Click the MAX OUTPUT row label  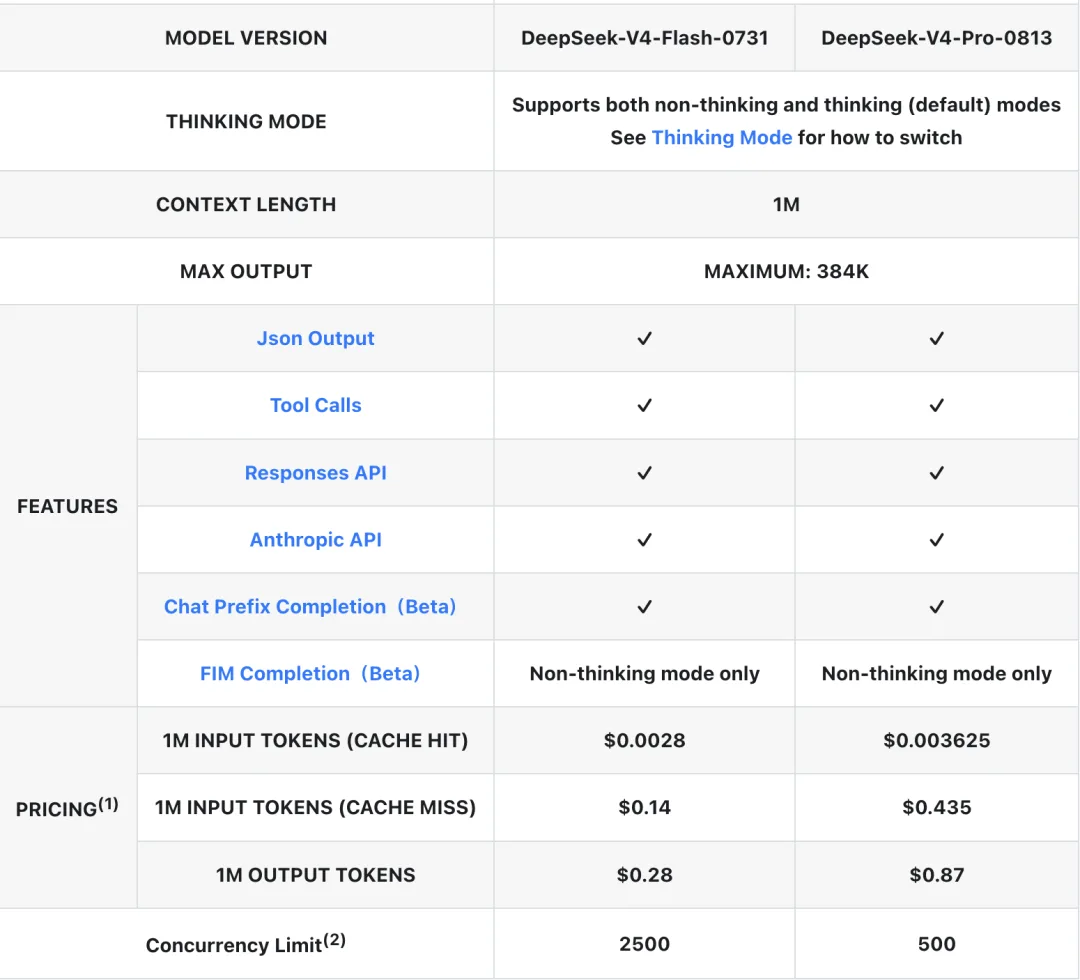246,271
